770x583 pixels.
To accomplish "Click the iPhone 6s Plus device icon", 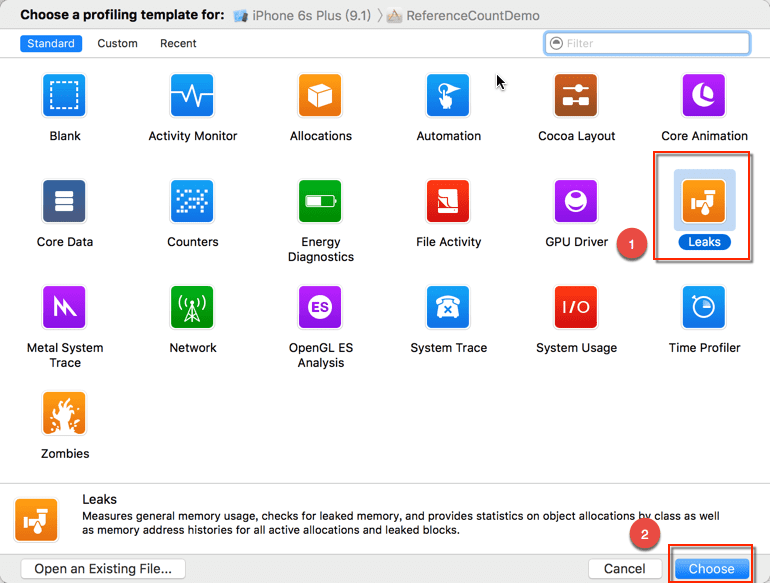I will click(x=241, y=16).
